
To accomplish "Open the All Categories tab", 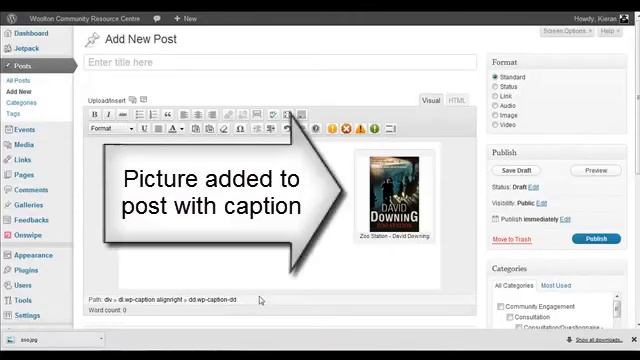I will 514,285.
